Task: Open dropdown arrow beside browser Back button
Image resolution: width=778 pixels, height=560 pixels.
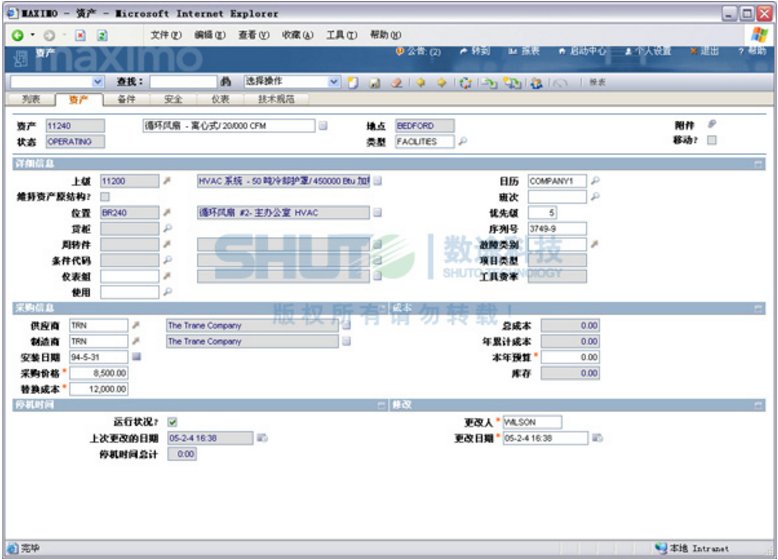Action: (33, 35)
